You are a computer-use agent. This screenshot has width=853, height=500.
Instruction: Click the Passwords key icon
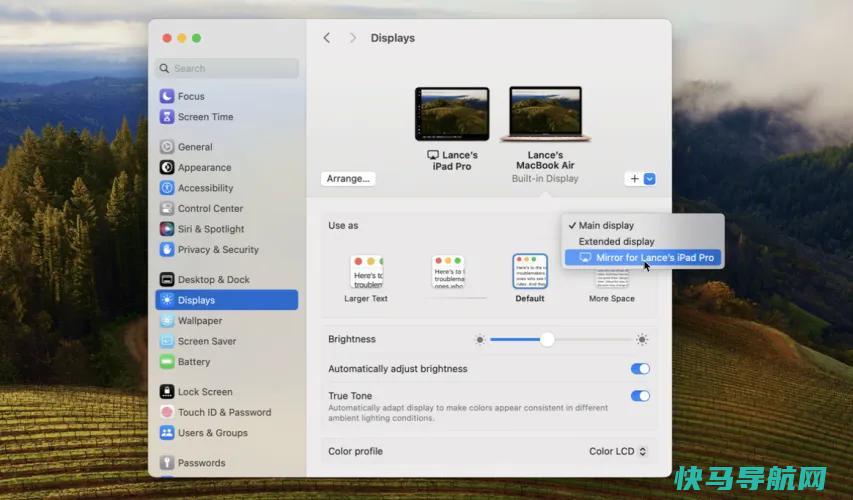coord(167,462)
